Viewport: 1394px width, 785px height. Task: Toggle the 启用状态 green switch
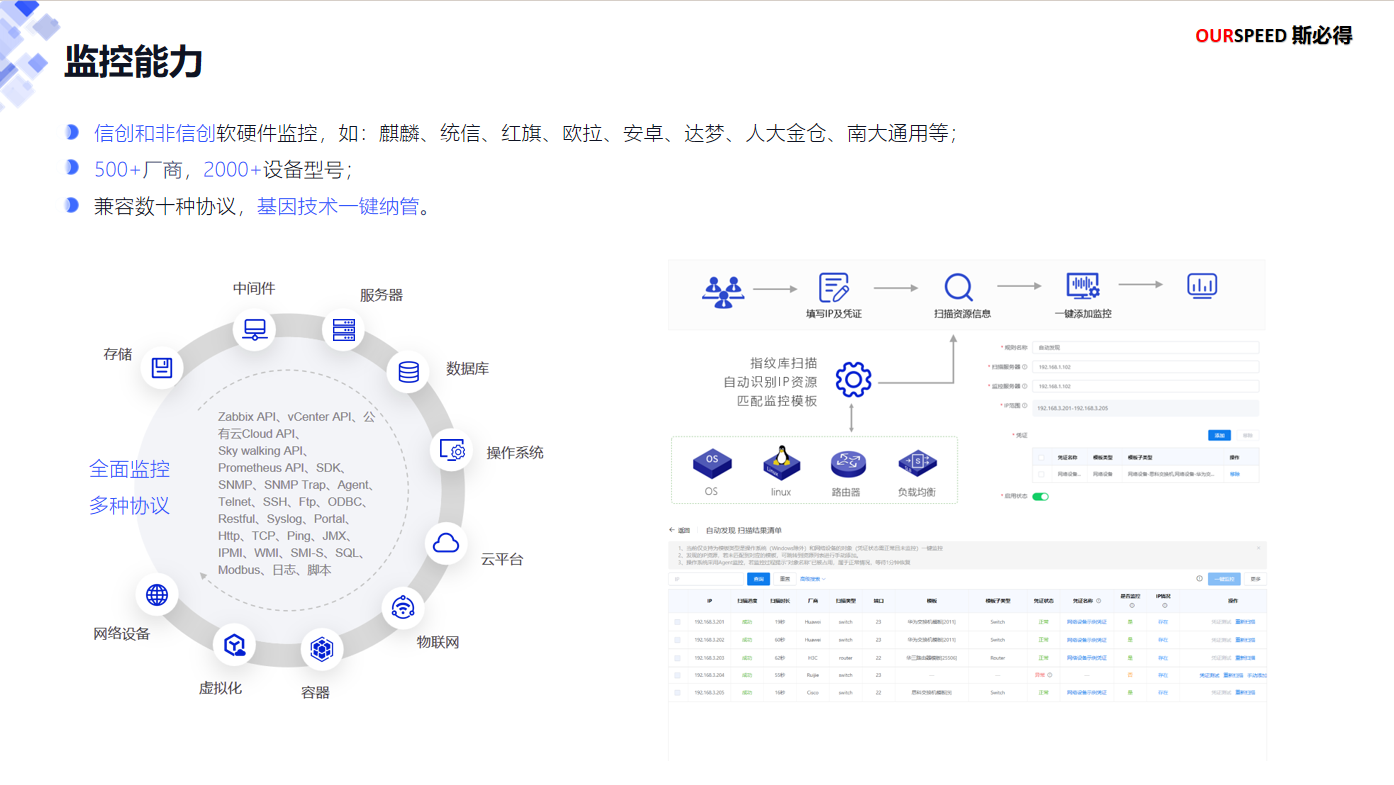click(x=1040, y=496)
